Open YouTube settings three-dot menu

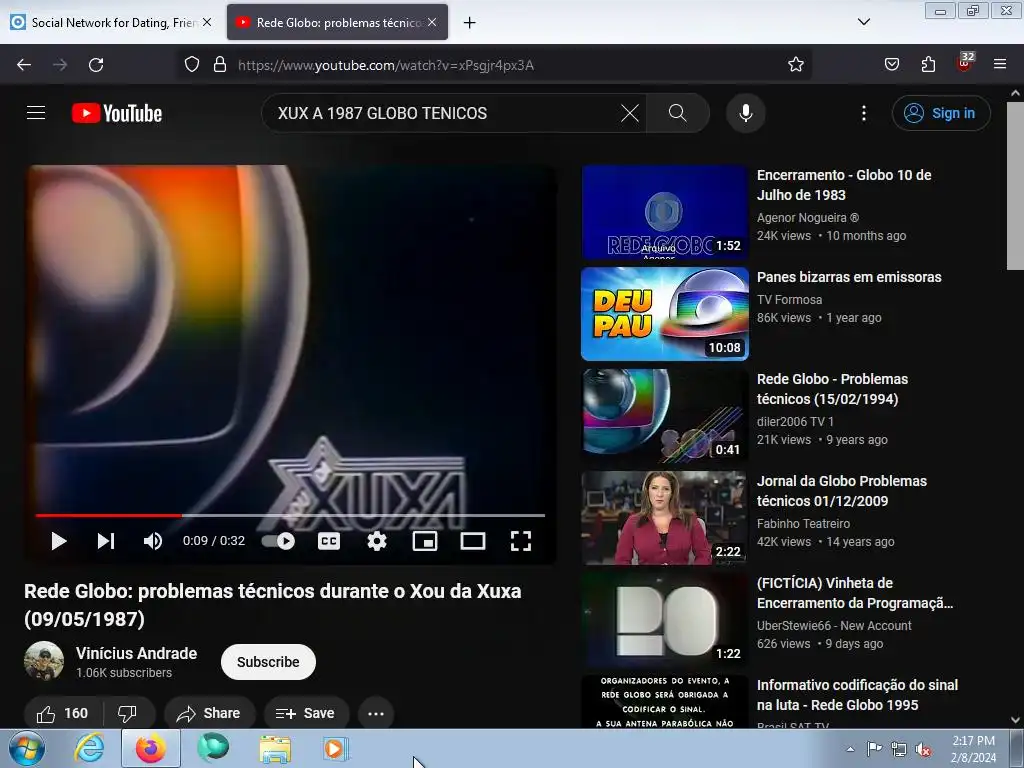863,113
